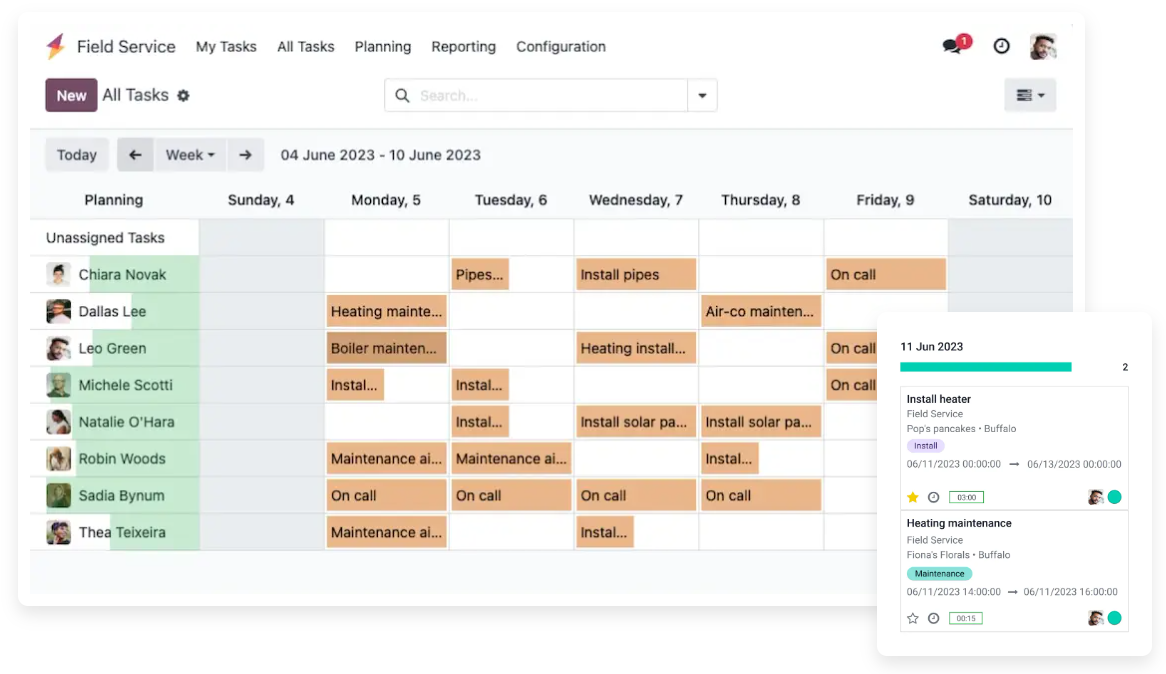This screenshot has height=674, width=1166.
Task: Click into the Search input field
Action: (550, 96)
